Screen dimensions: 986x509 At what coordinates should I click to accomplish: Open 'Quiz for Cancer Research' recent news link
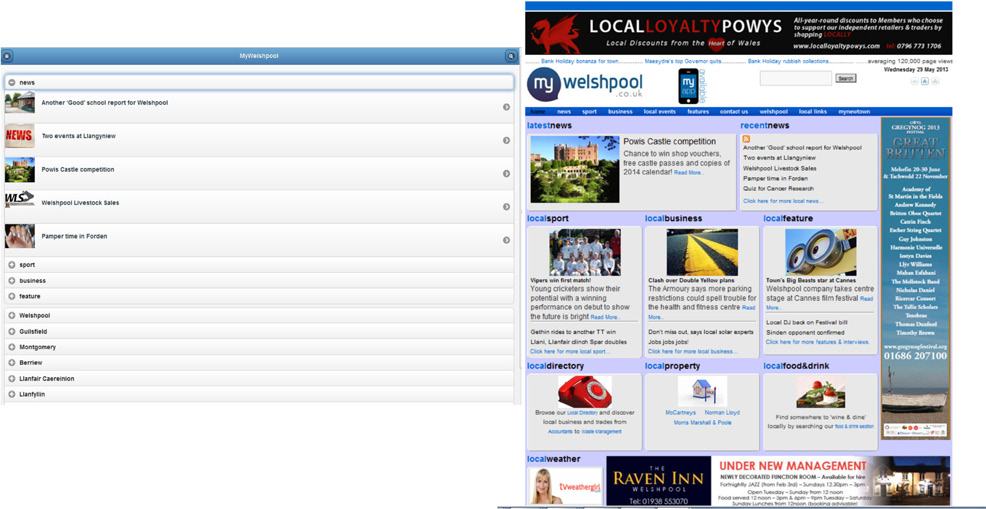[x=778, y=188]
